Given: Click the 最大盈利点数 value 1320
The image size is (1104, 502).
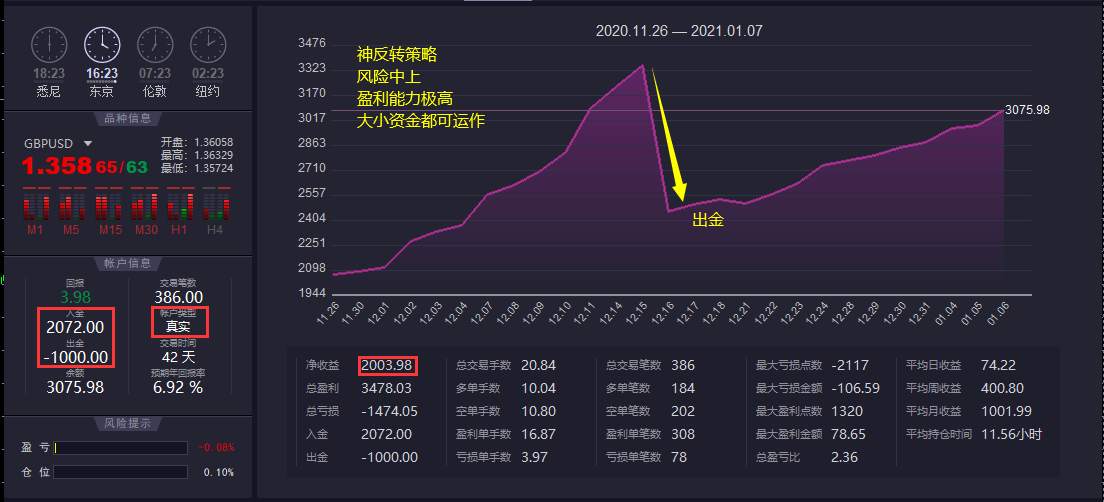Looking at the screenshot, I should [x=846, y=411].
